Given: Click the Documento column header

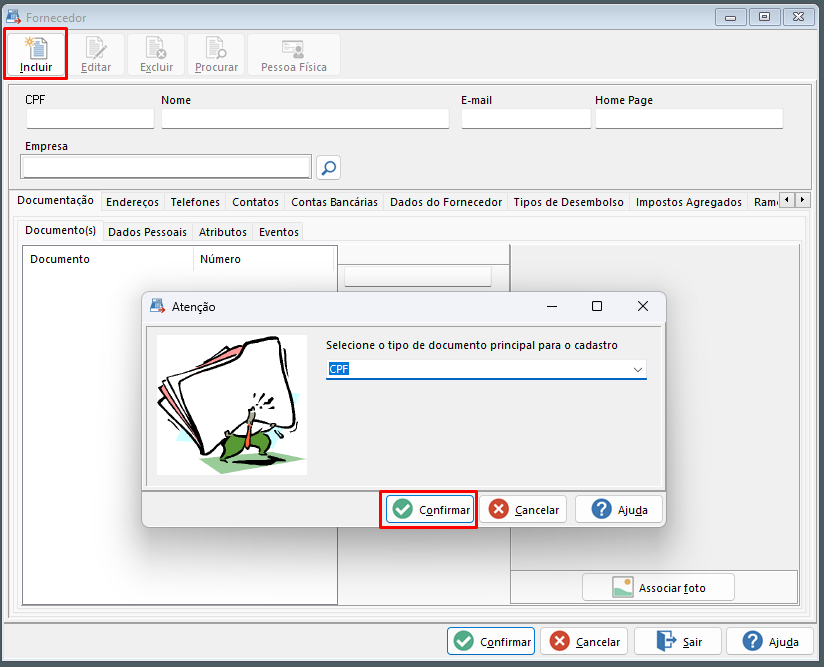Looking at the screenshot, I should click(x=109, y=259).
